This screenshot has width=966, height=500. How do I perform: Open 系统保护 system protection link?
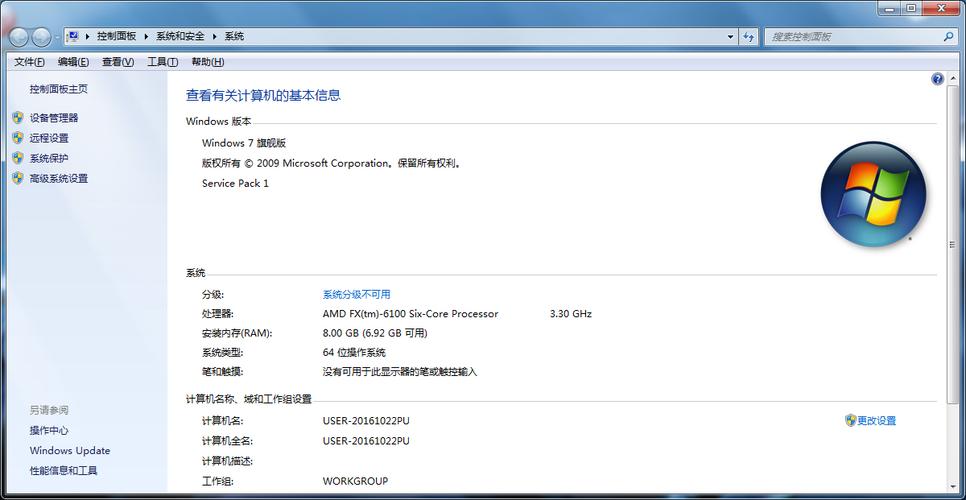[49, 158]
